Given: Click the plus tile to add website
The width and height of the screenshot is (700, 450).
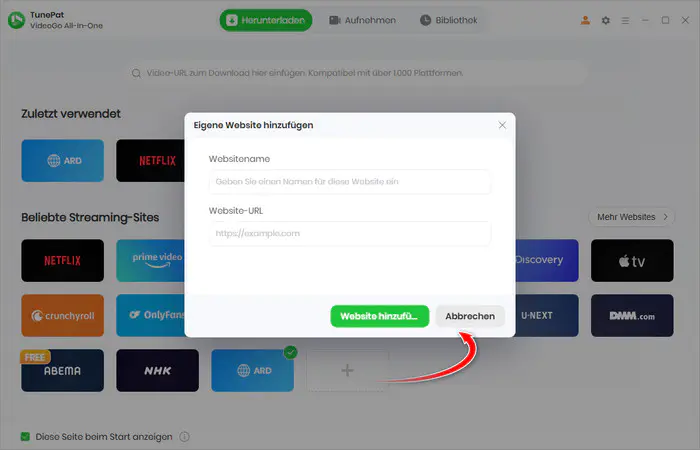Looking at the screenshot, I should (347, 371).
